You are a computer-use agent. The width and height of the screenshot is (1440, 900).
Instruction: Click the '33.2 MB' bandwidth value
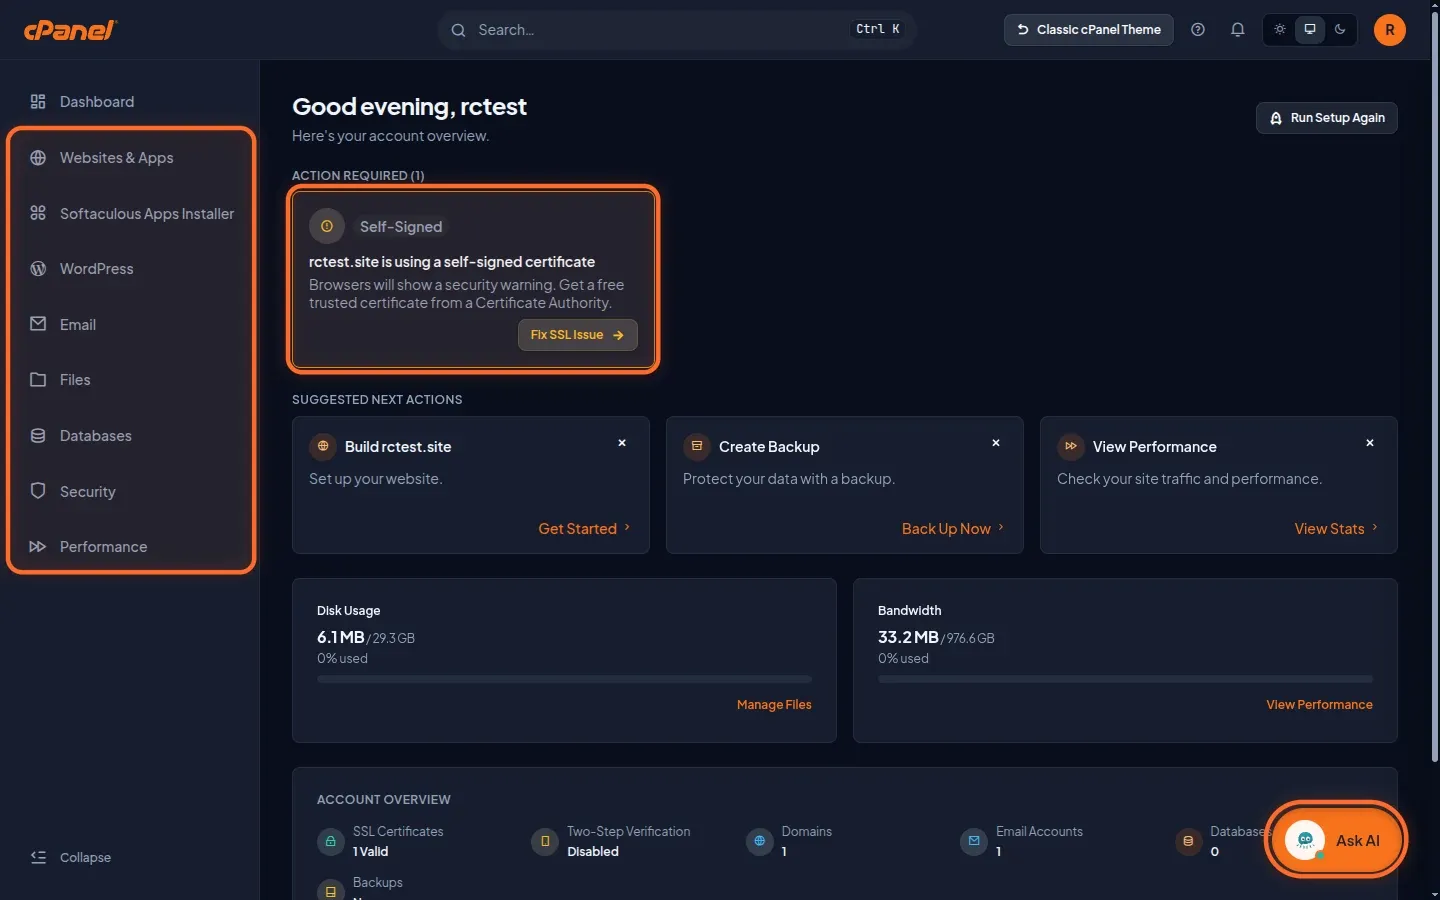[x=908, y=637]
